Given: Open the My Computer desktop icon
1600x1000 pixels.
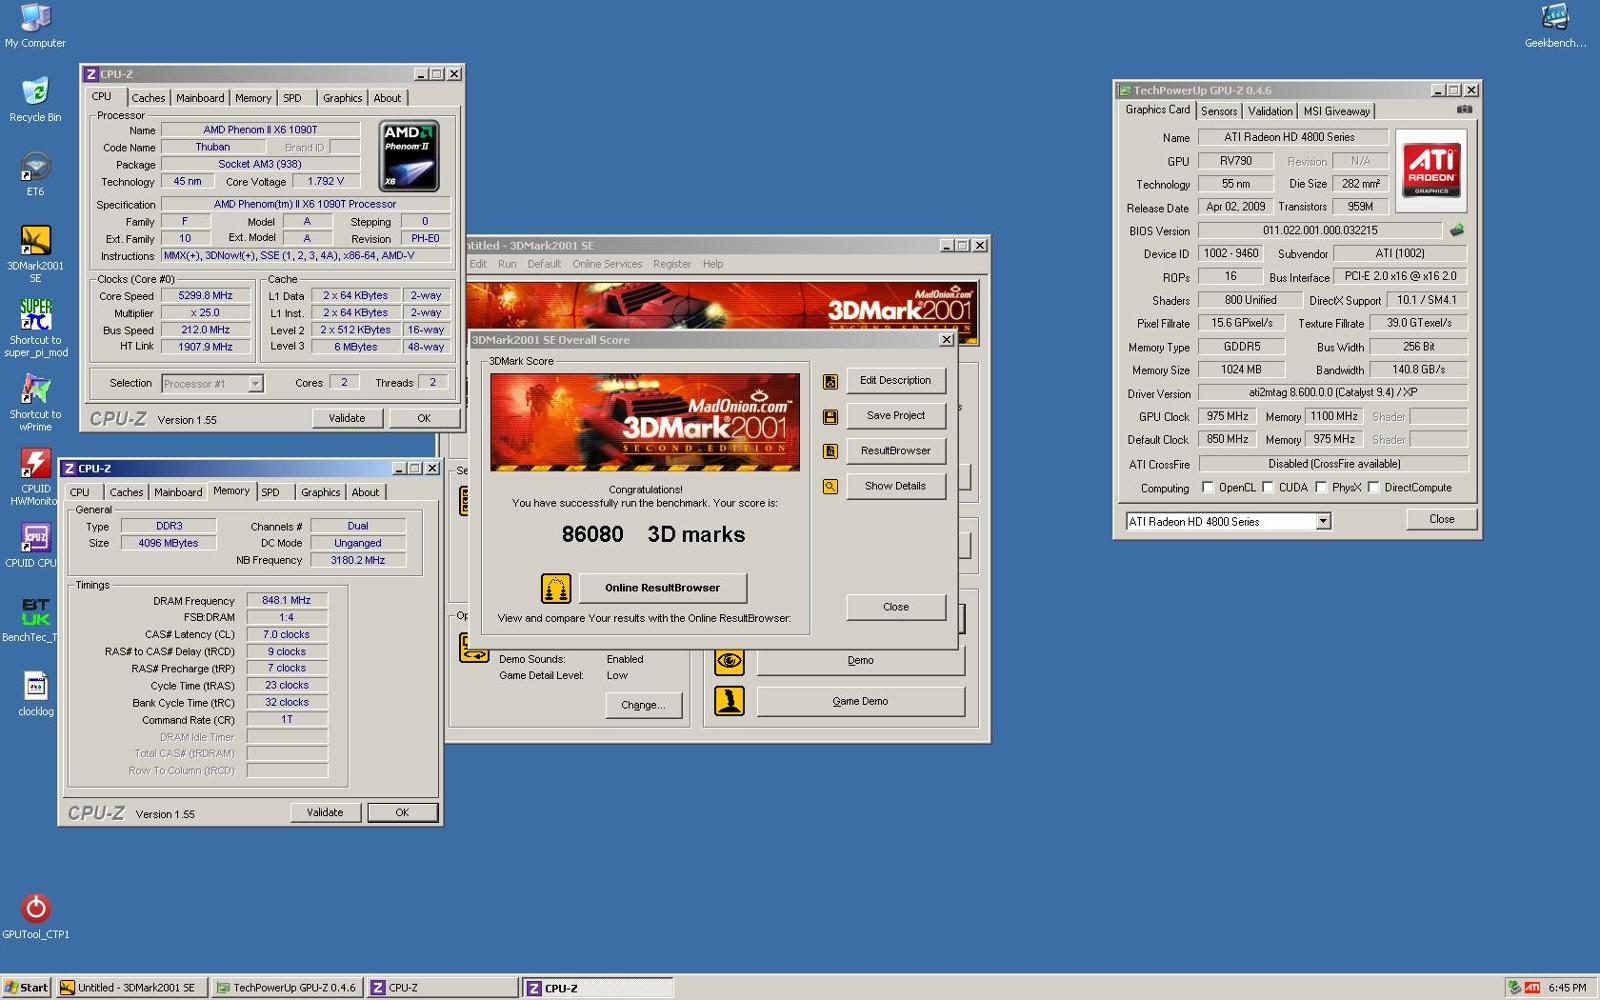Looking at the screenshot, I should [35, 26].
